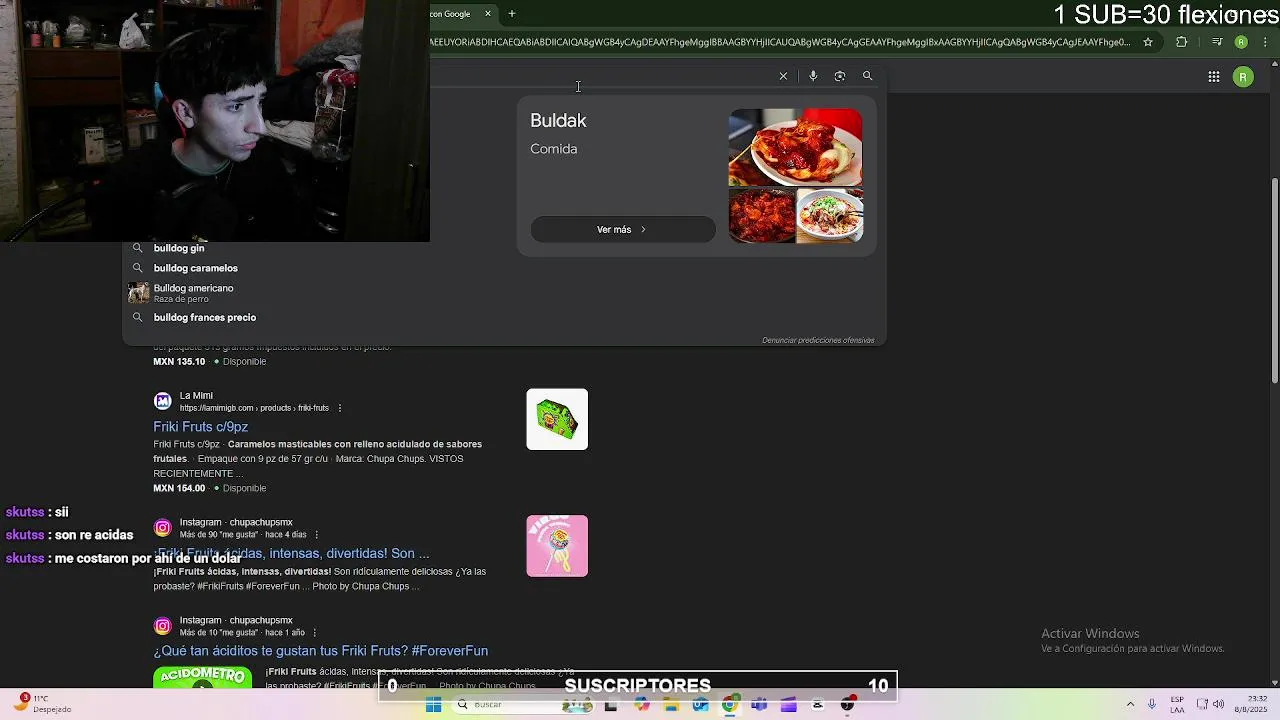Viewport: 1280px width, 720px height.
Task: Click the Ver más button on Buldak card
Action: tap(623, 229)
